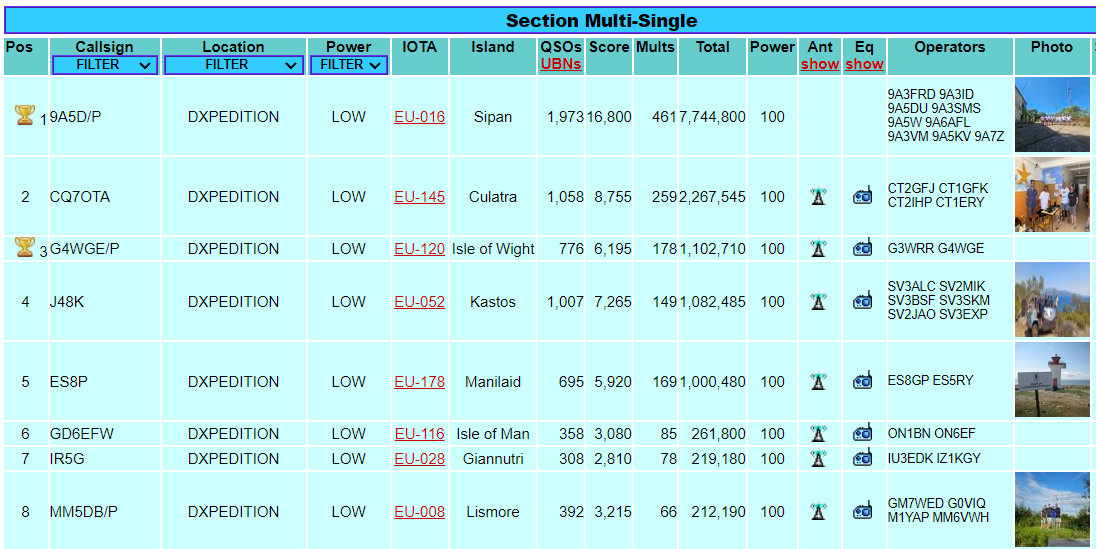
Task: Click island name Sipan
Action: pyautogui.click(x=493, y=117)
